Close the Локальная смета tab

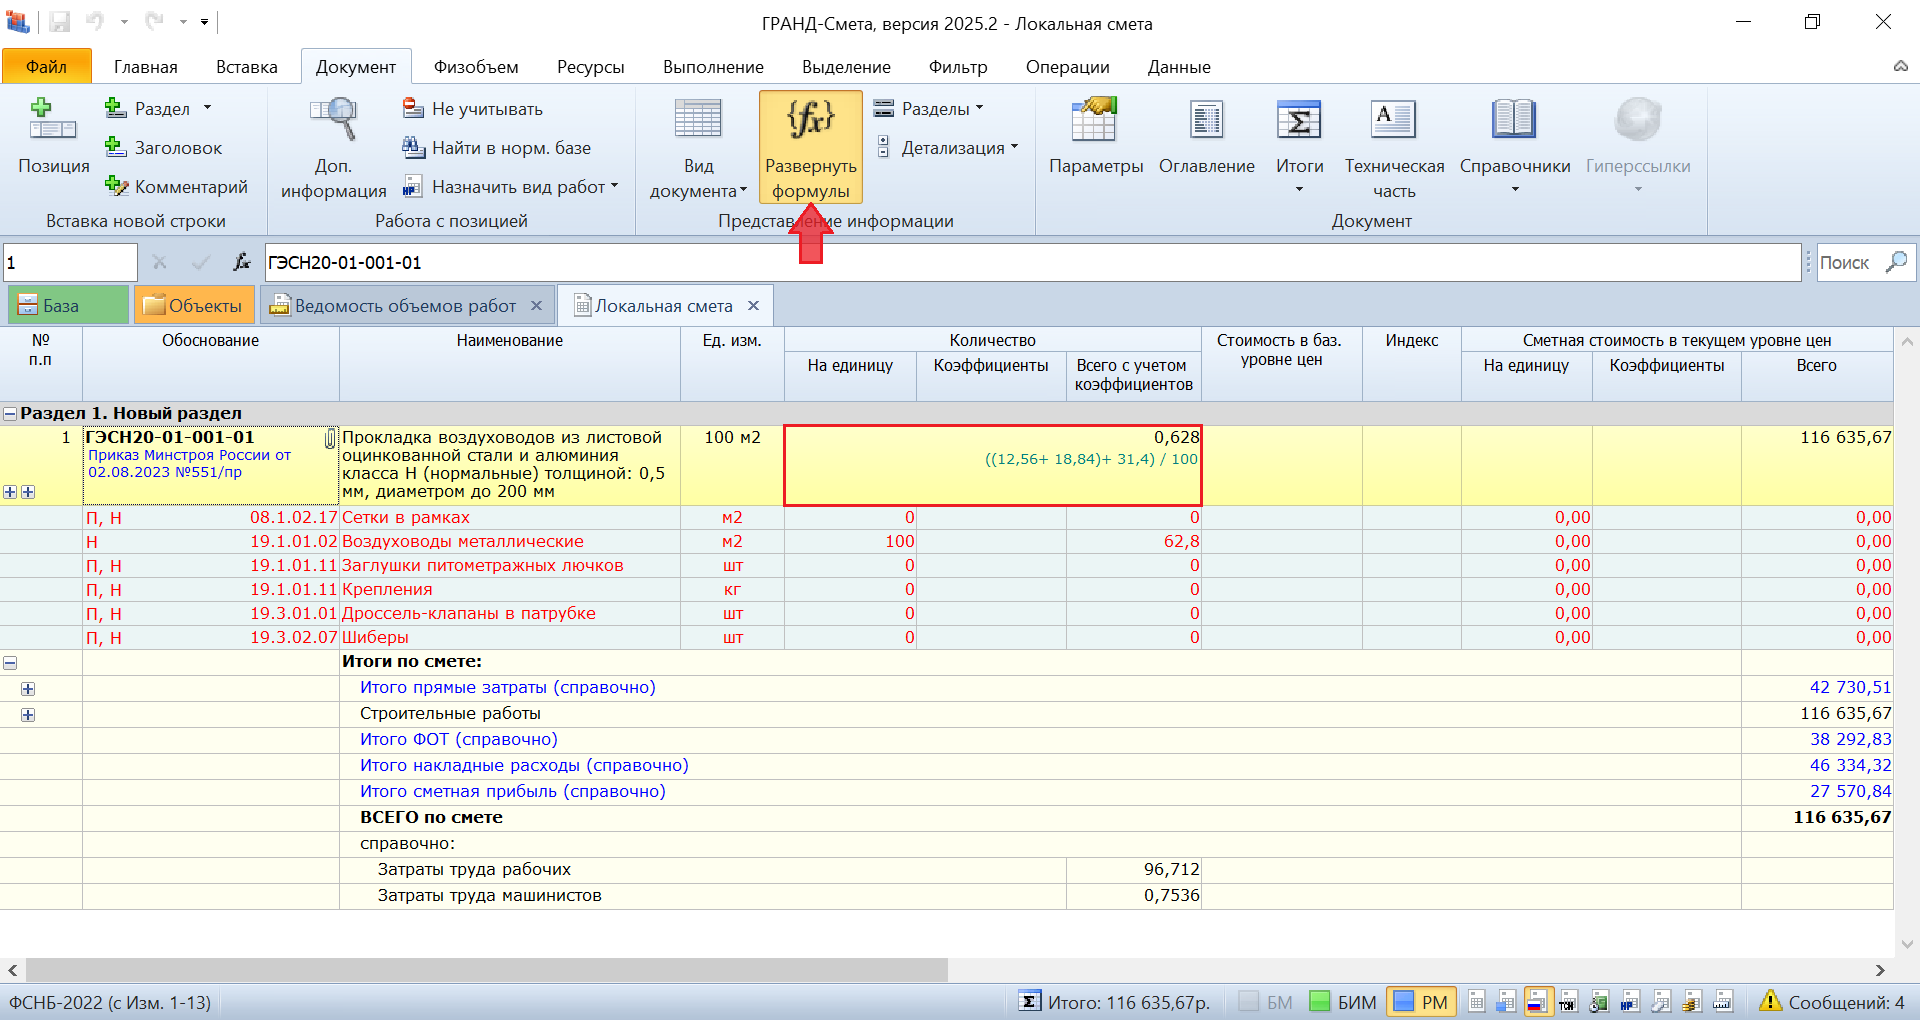[x=754, y=305]
